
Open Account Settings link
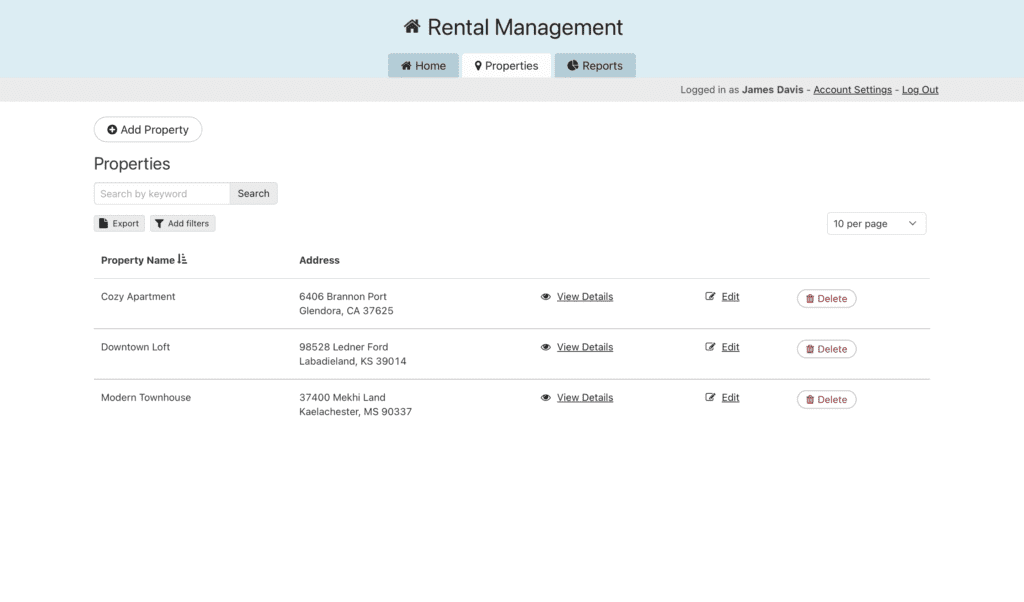[852, 90]
